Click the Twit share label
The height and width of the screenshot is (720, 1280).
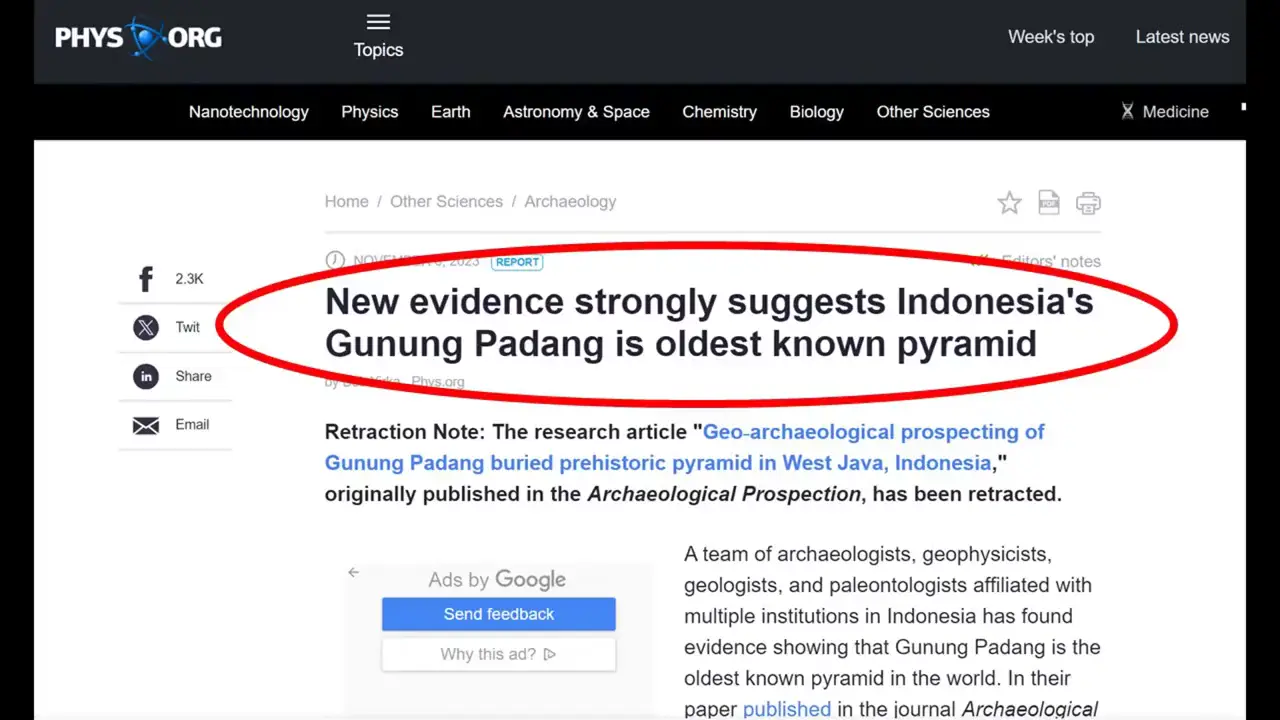[x=188, y=327]
